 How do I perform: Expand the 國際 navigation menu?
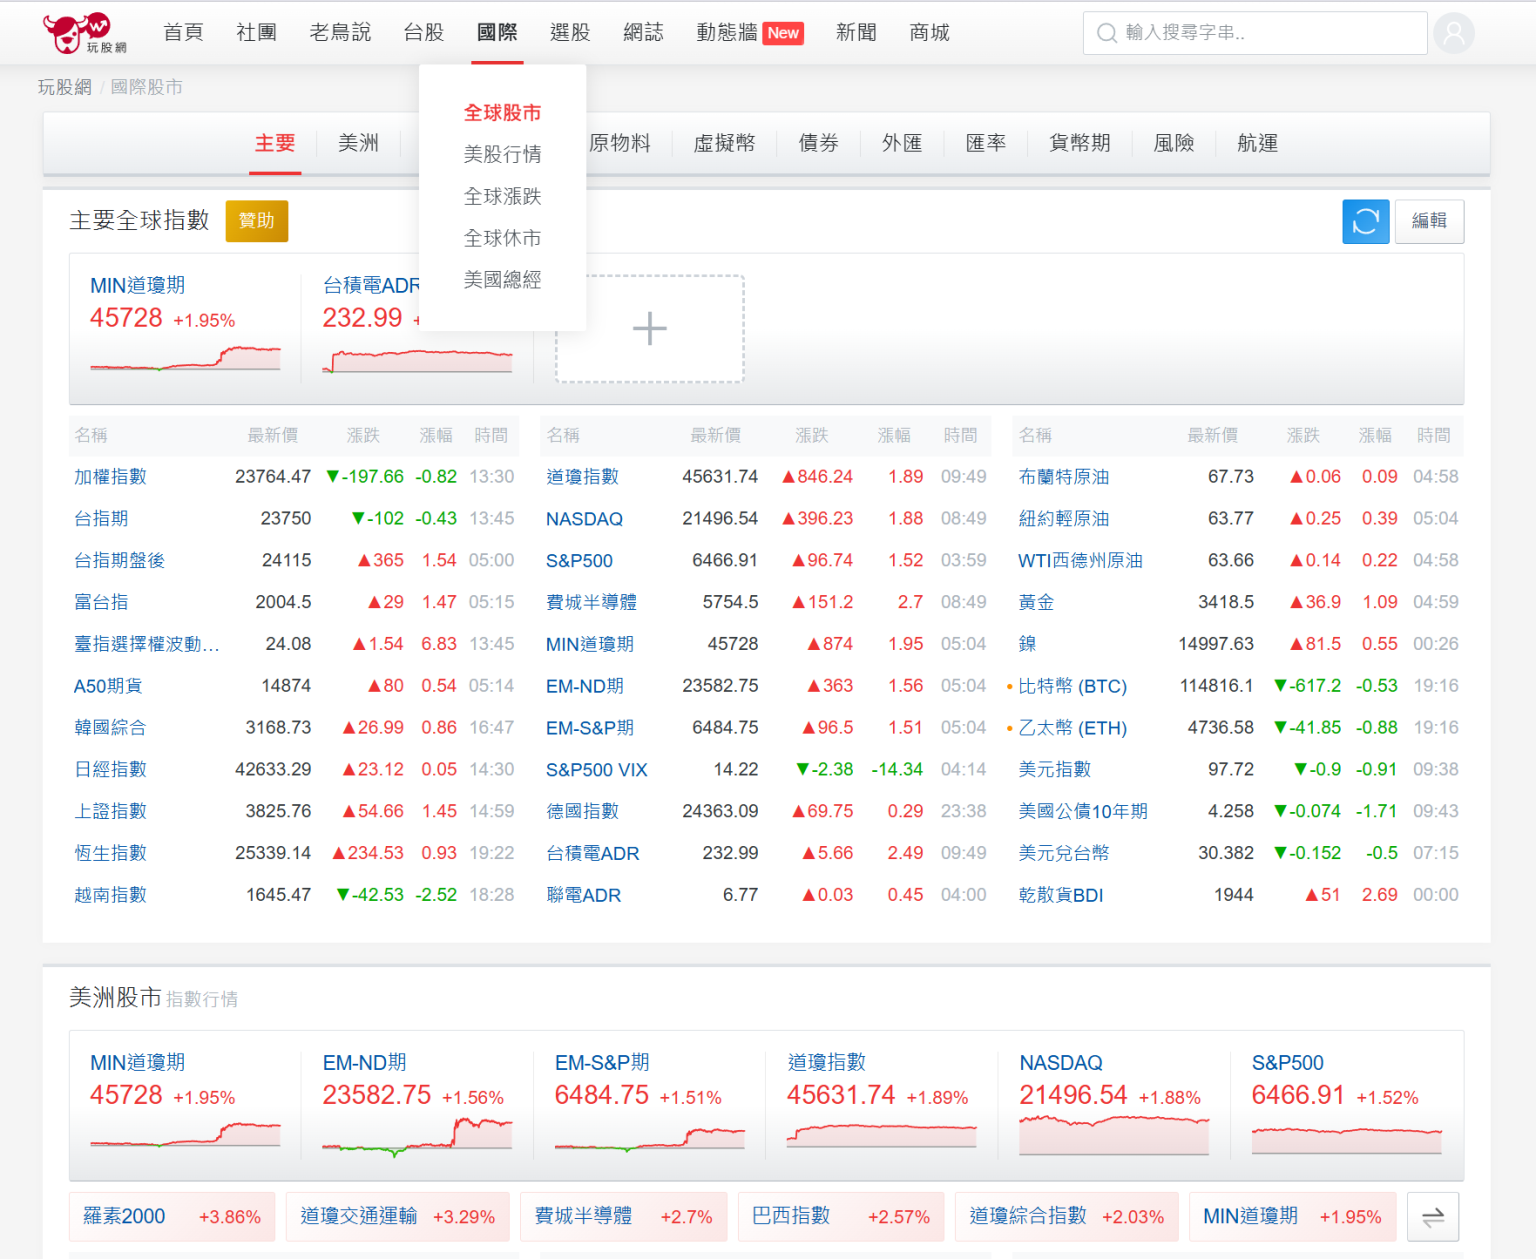point(497,33)
